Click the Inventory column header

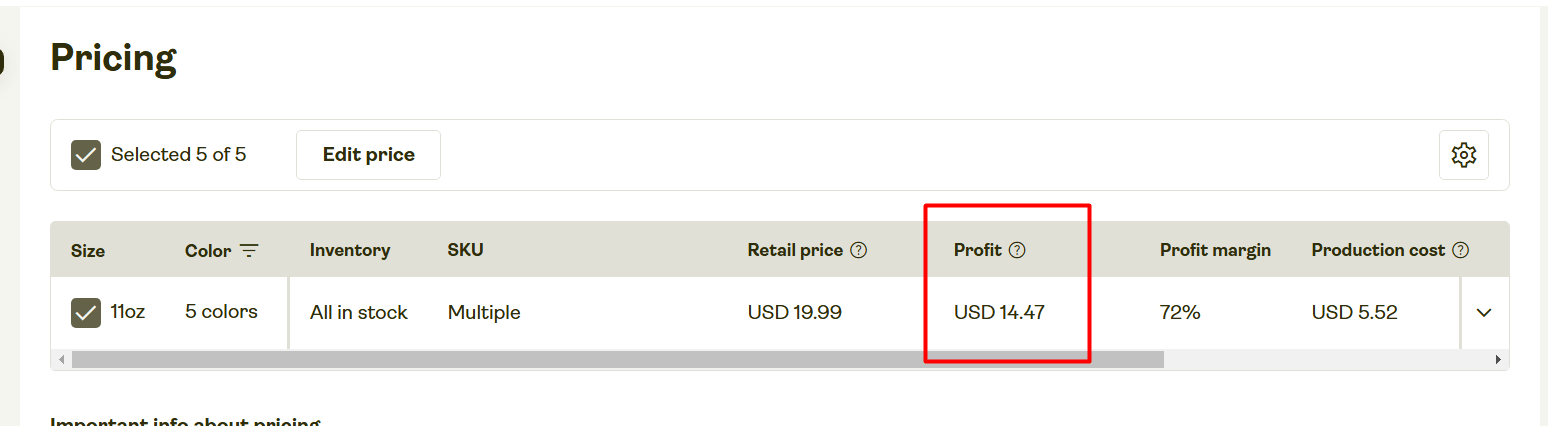pos(350,250)
